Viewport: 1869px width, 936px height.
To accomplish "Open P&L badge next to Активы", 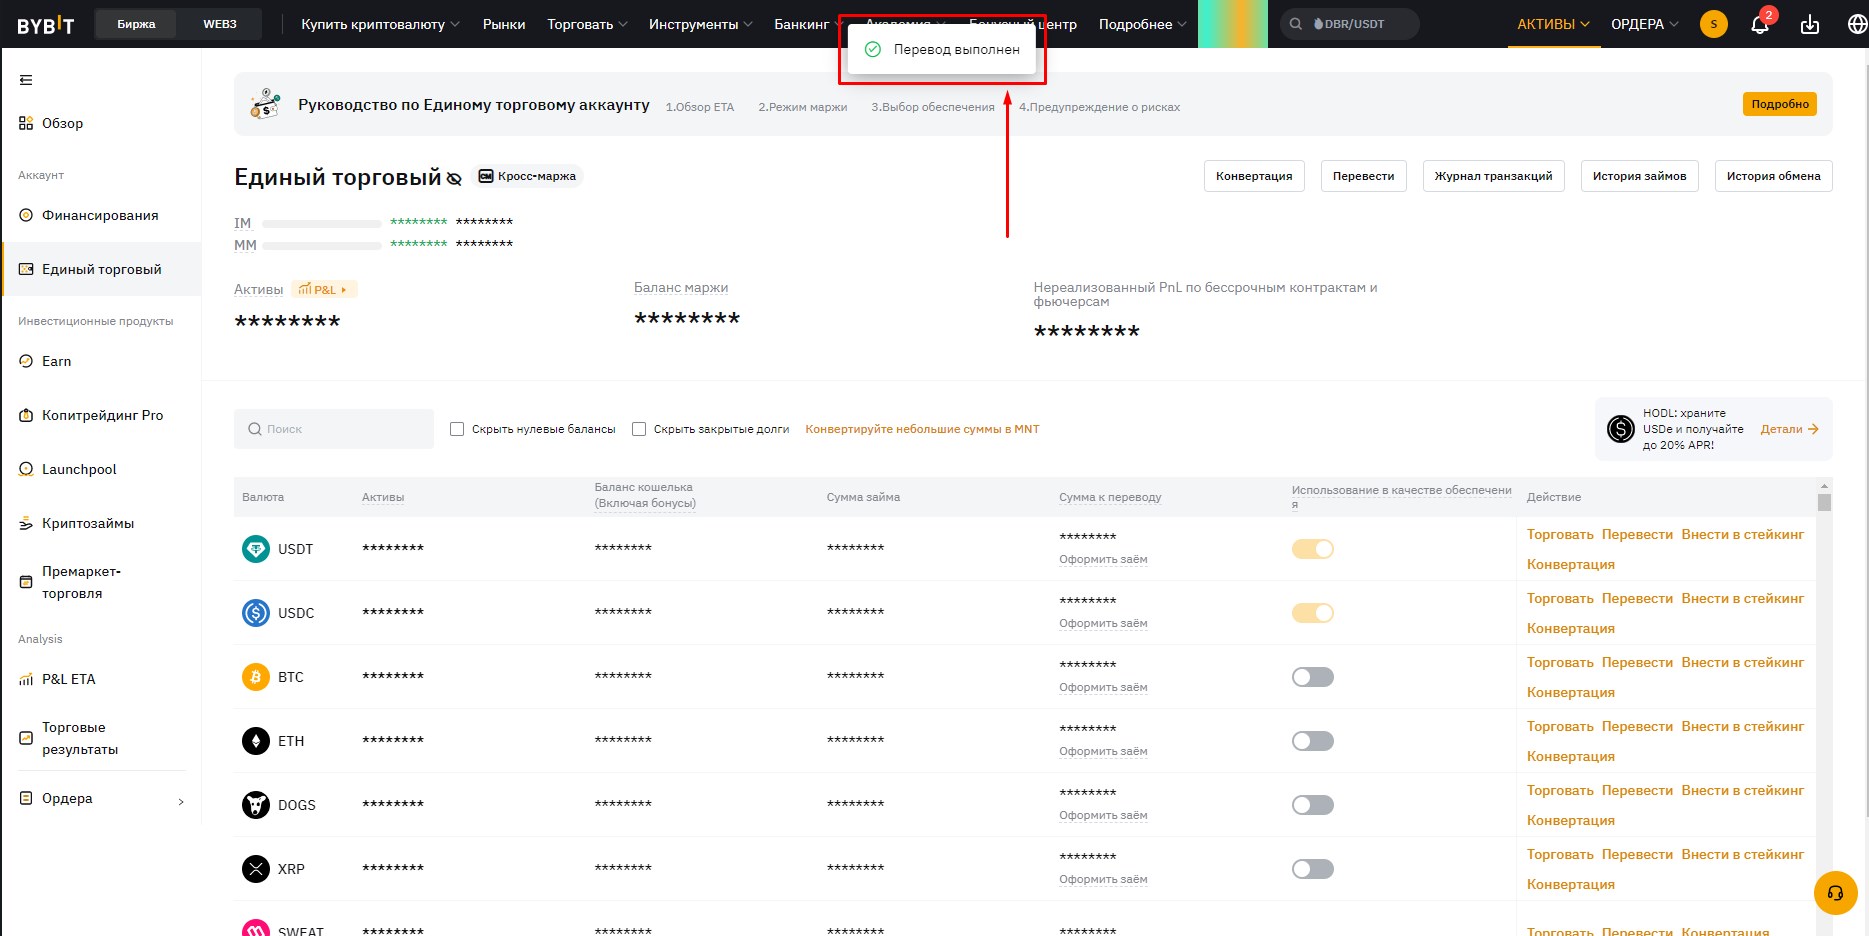I will click(x=324, y=290).
